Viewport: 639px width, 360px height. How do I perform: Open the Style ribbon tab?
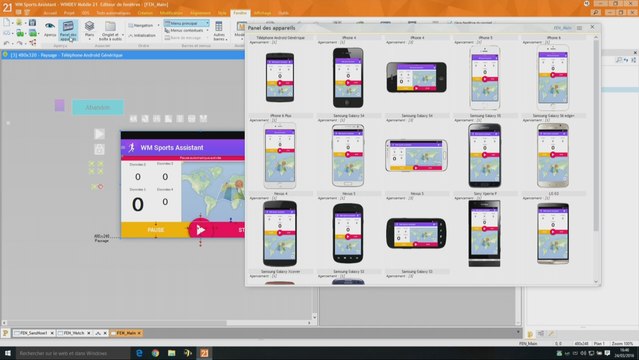pyautogui.click(x=222, y=13)
